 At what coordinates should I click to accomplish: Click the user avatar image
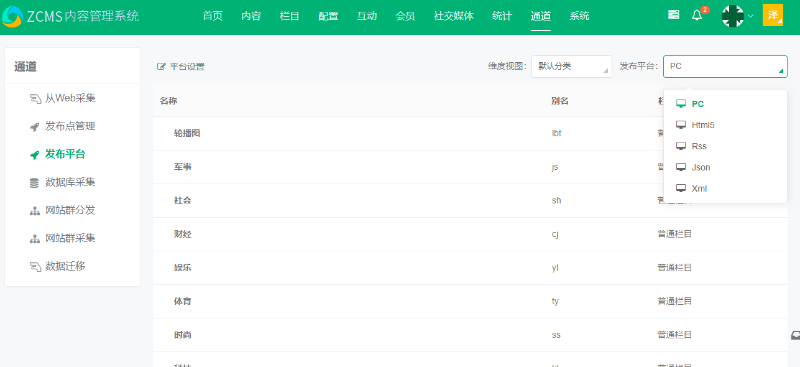tap(733, 16)
